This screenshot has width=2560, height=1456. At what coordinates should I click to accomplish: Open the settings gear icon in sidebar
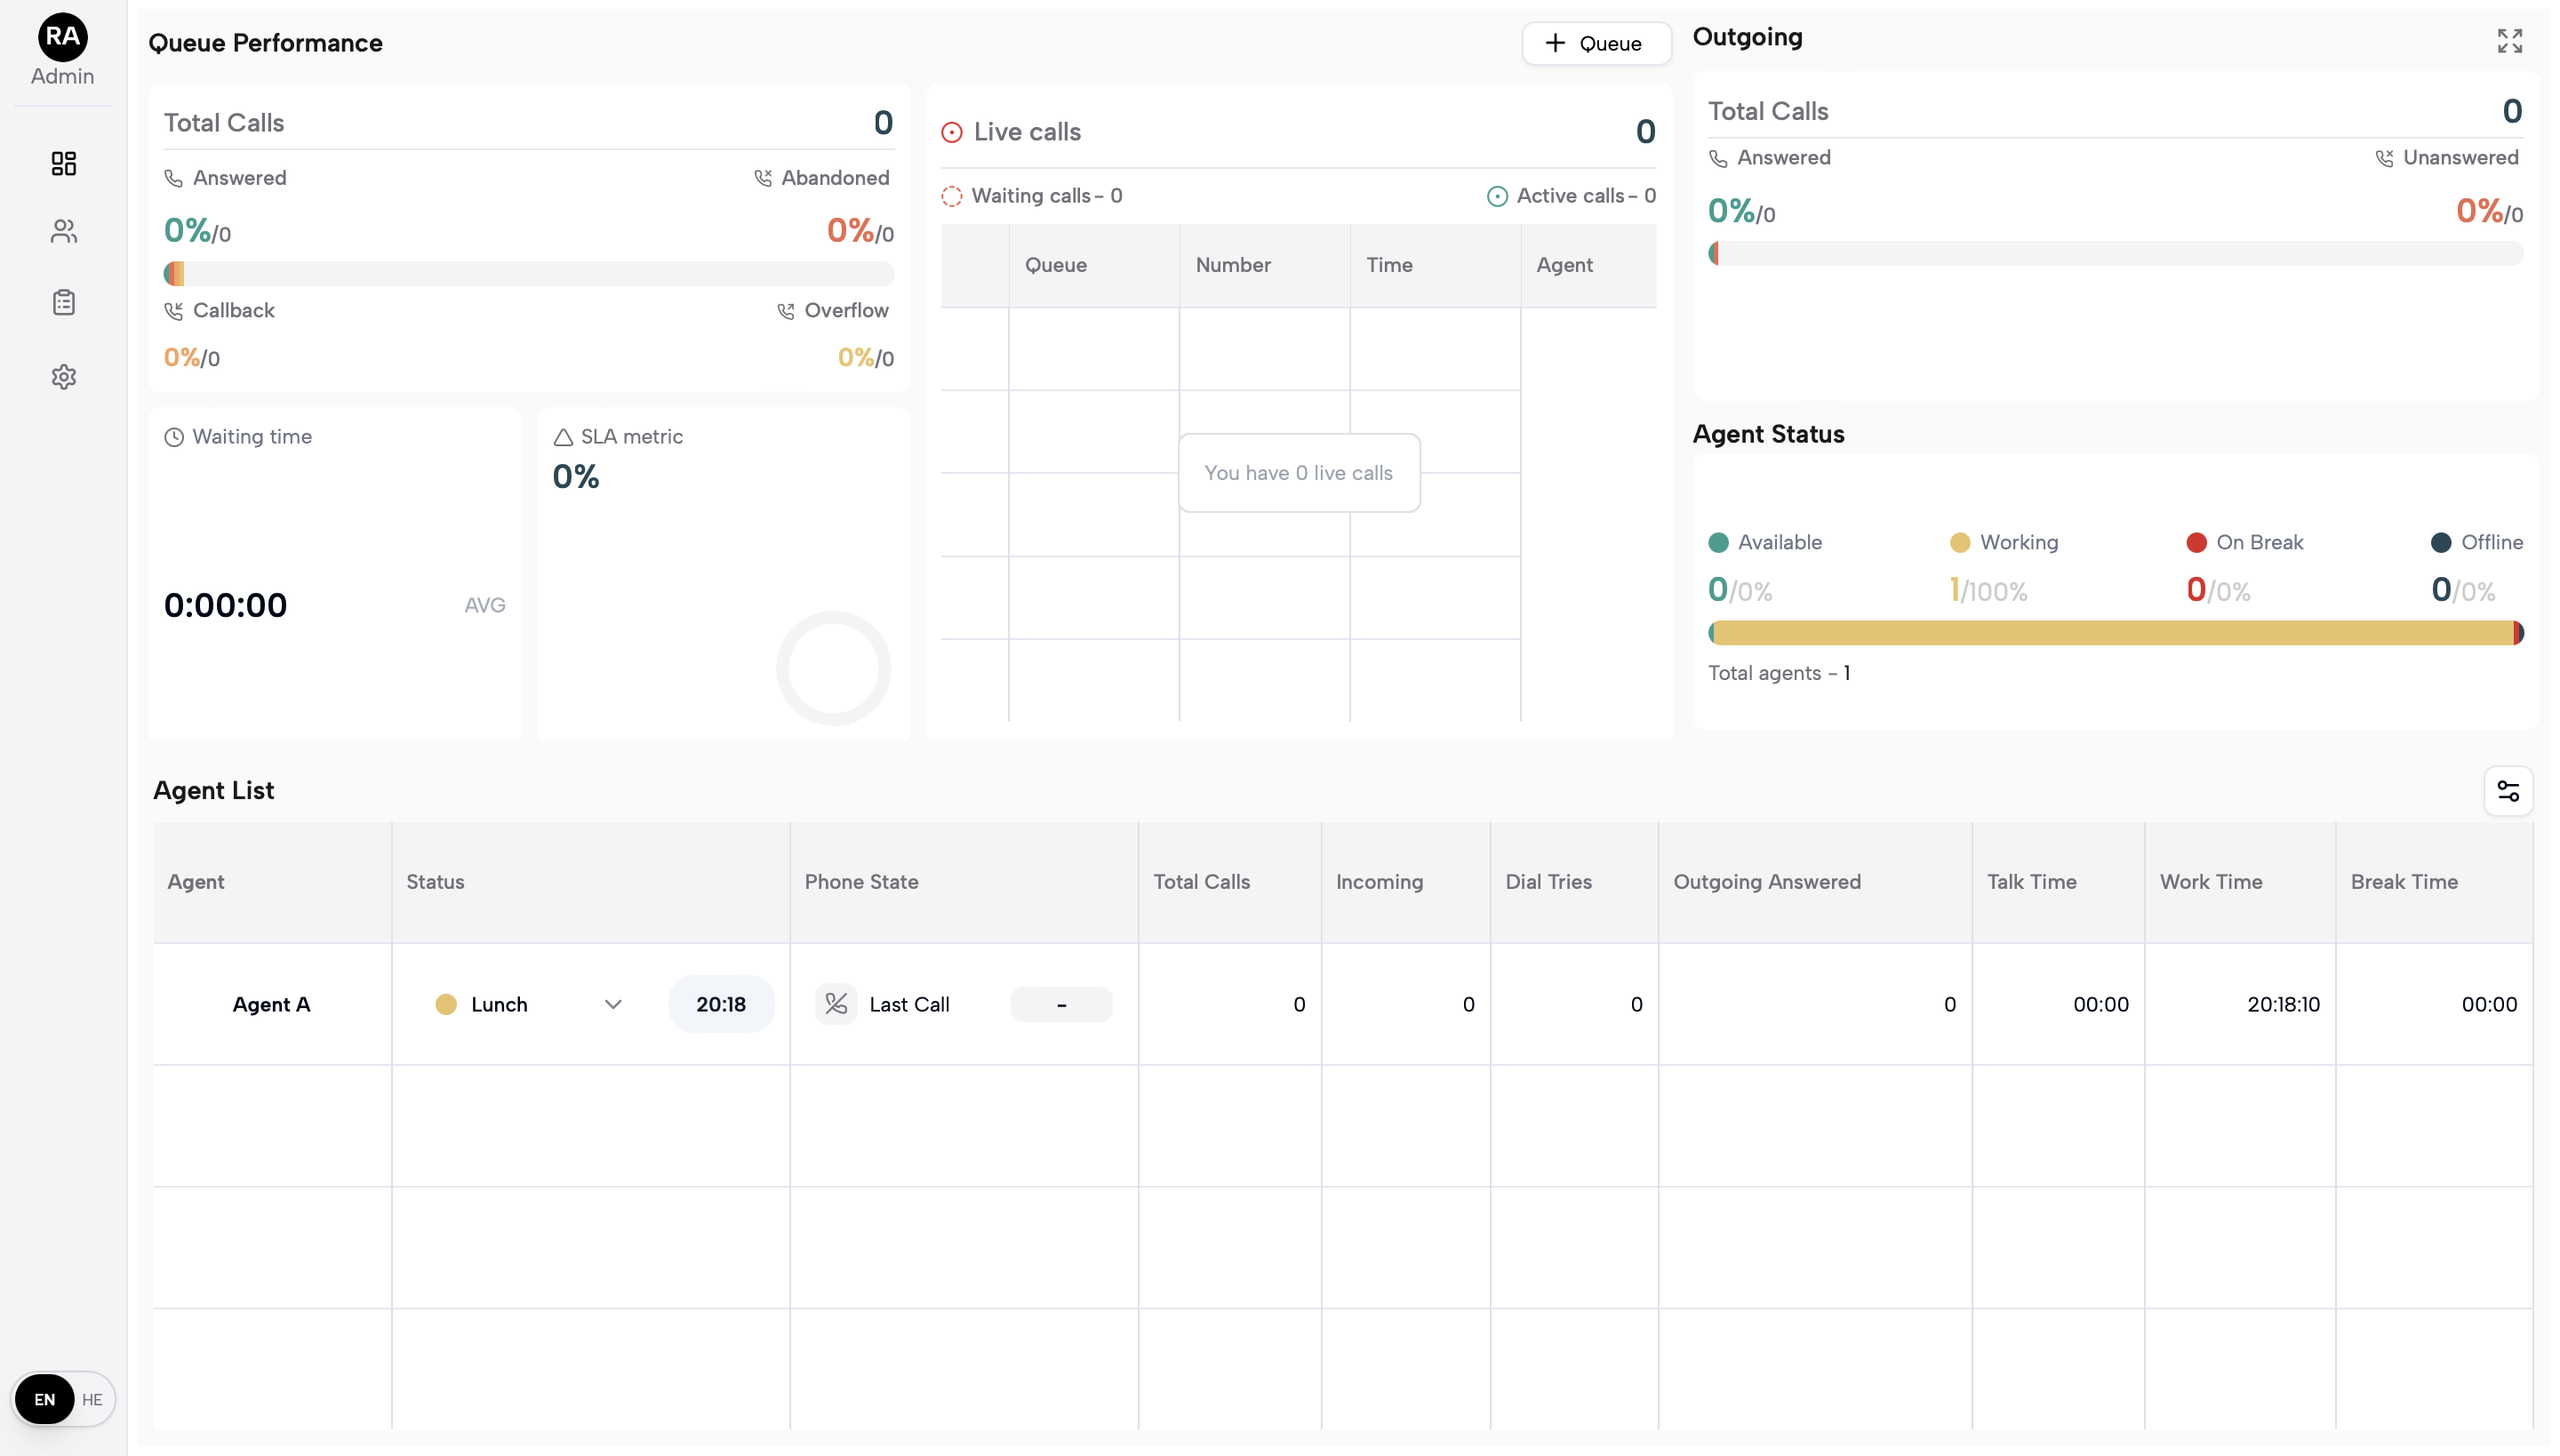tap(64, 377)
